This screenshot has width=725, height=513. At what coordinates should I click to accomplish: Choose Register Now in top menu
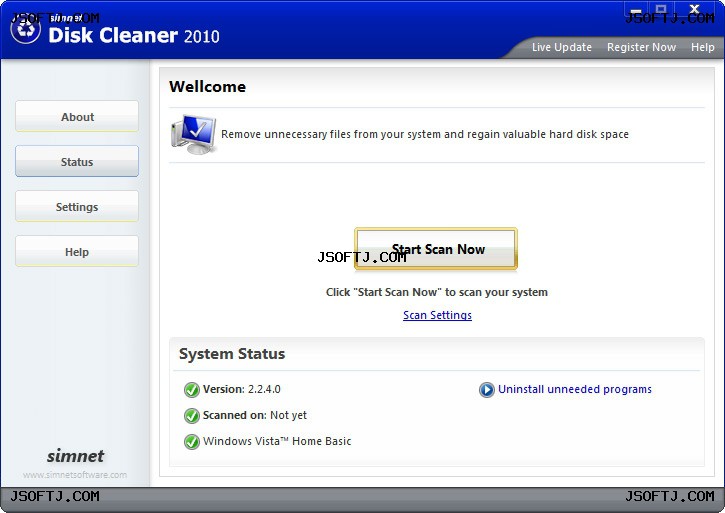[641, 47]
